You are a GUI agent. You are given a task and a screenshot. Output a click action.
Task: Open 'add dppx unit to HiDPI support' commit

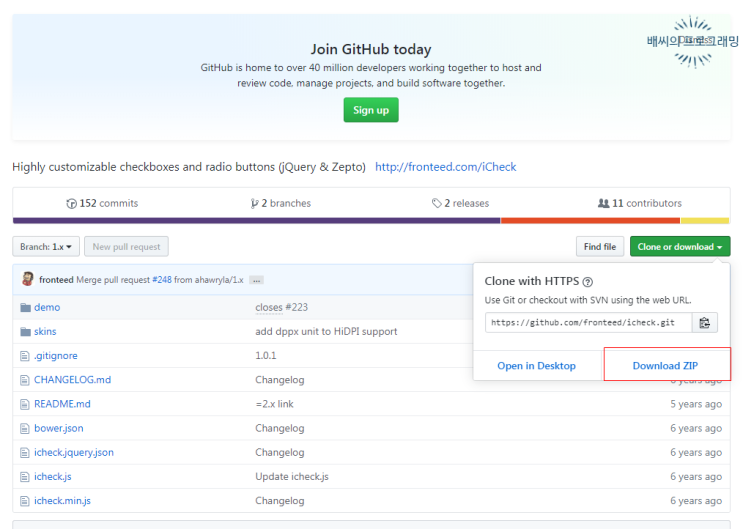point(326,331)
